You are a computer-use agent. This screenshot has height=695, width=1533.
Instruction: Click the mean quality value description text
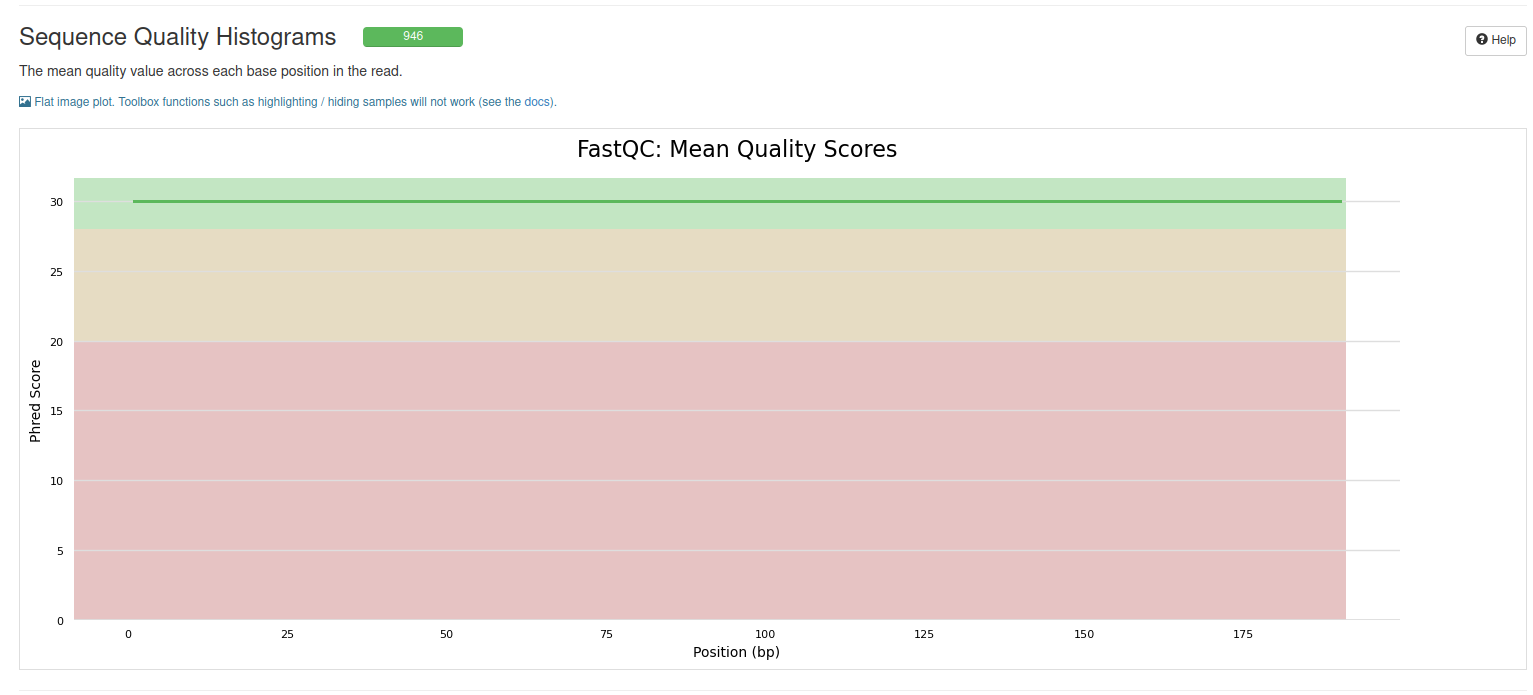coord(211,71)
